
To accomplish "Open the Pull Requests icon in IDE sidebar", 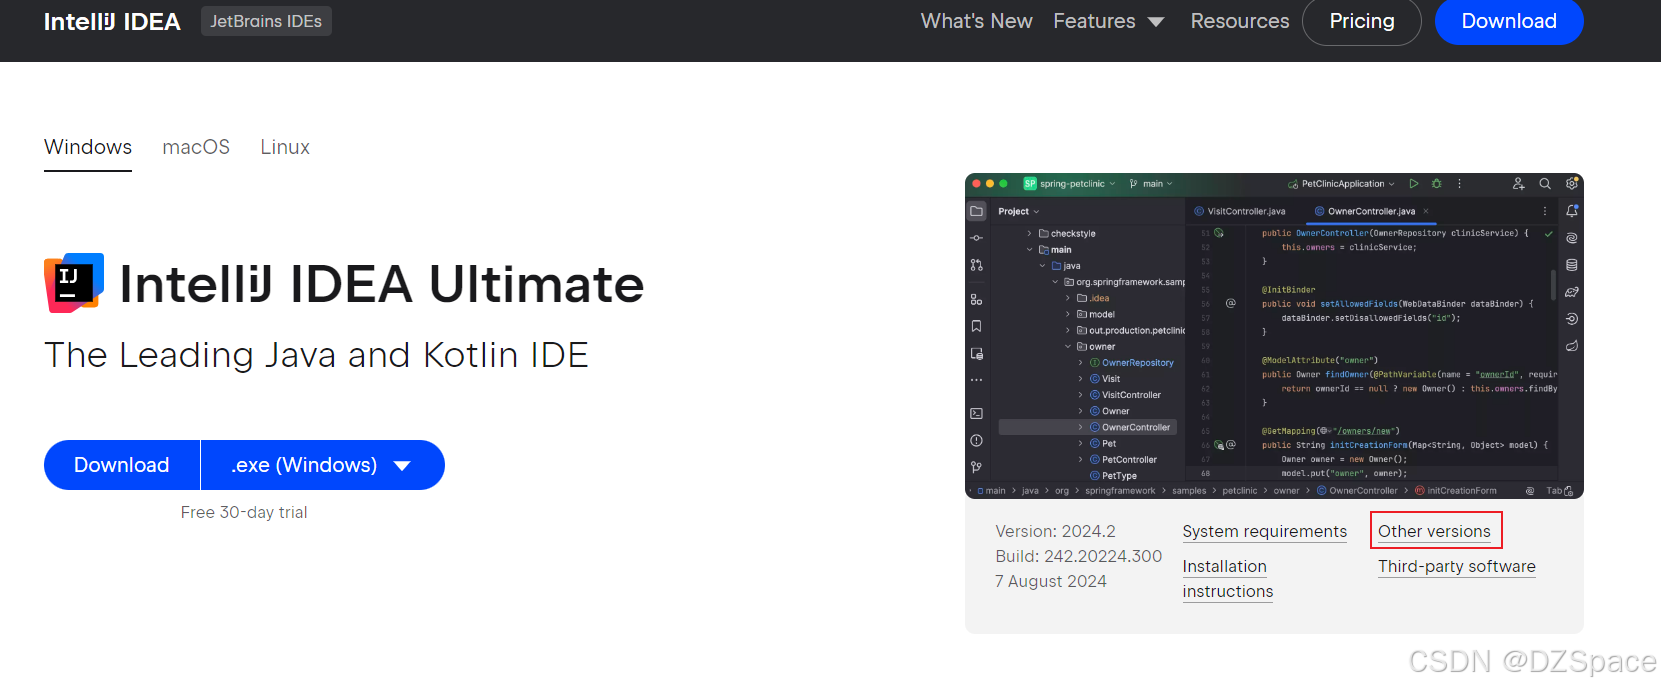I will tap(977, 265).
